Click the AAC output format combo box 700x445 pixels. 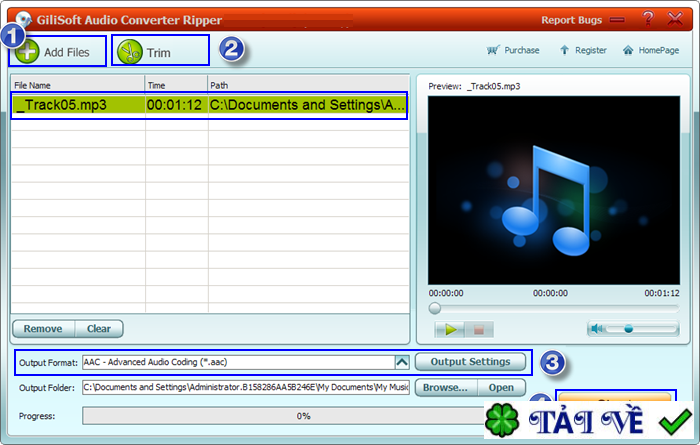[246, 362]
